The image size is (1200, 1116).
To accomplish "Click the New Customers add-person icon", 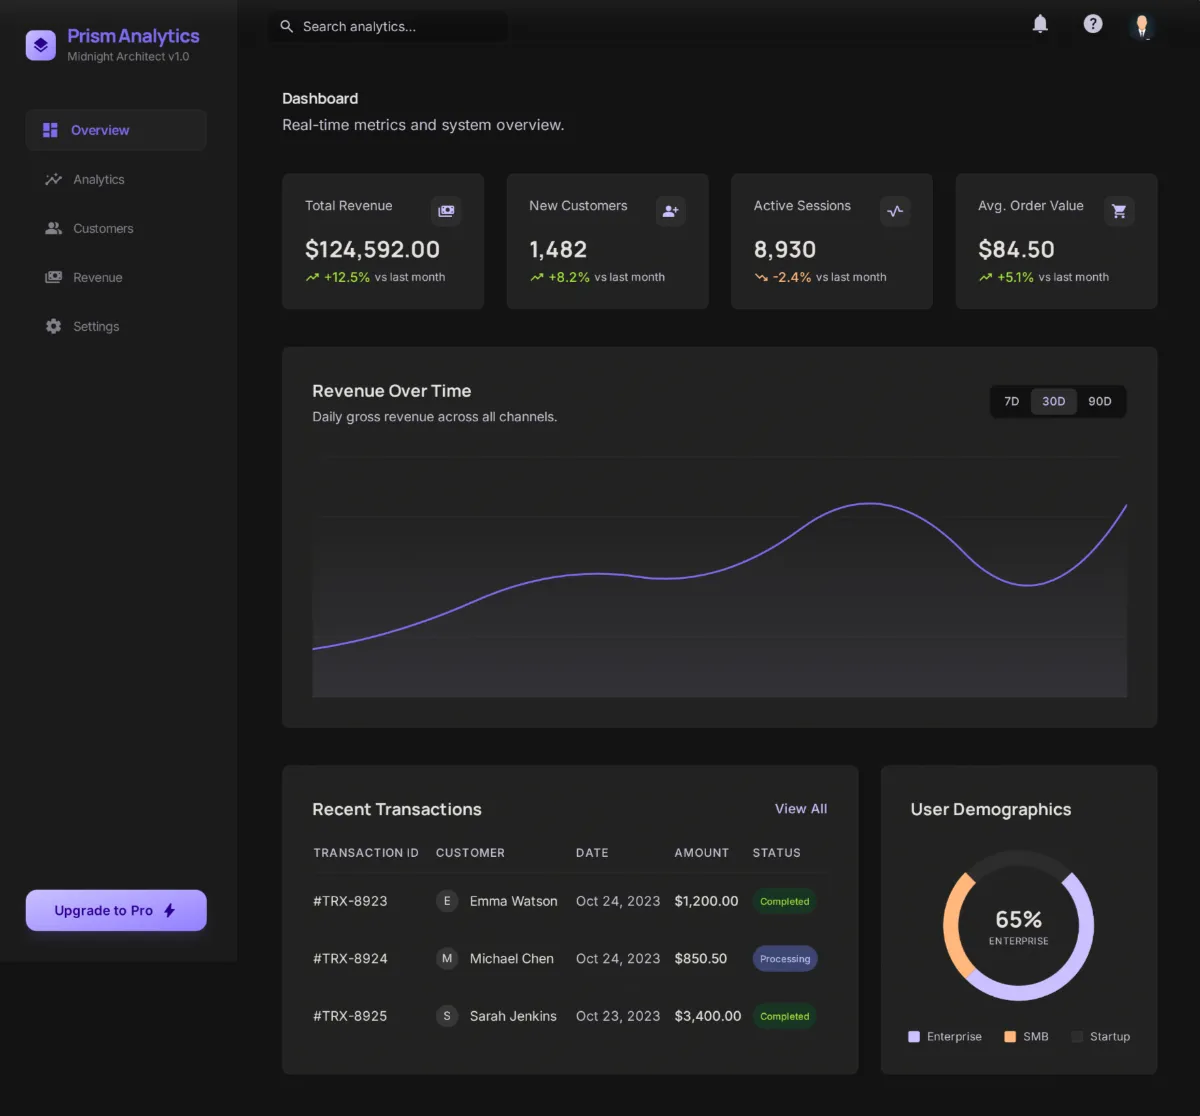I will (670, 211).
